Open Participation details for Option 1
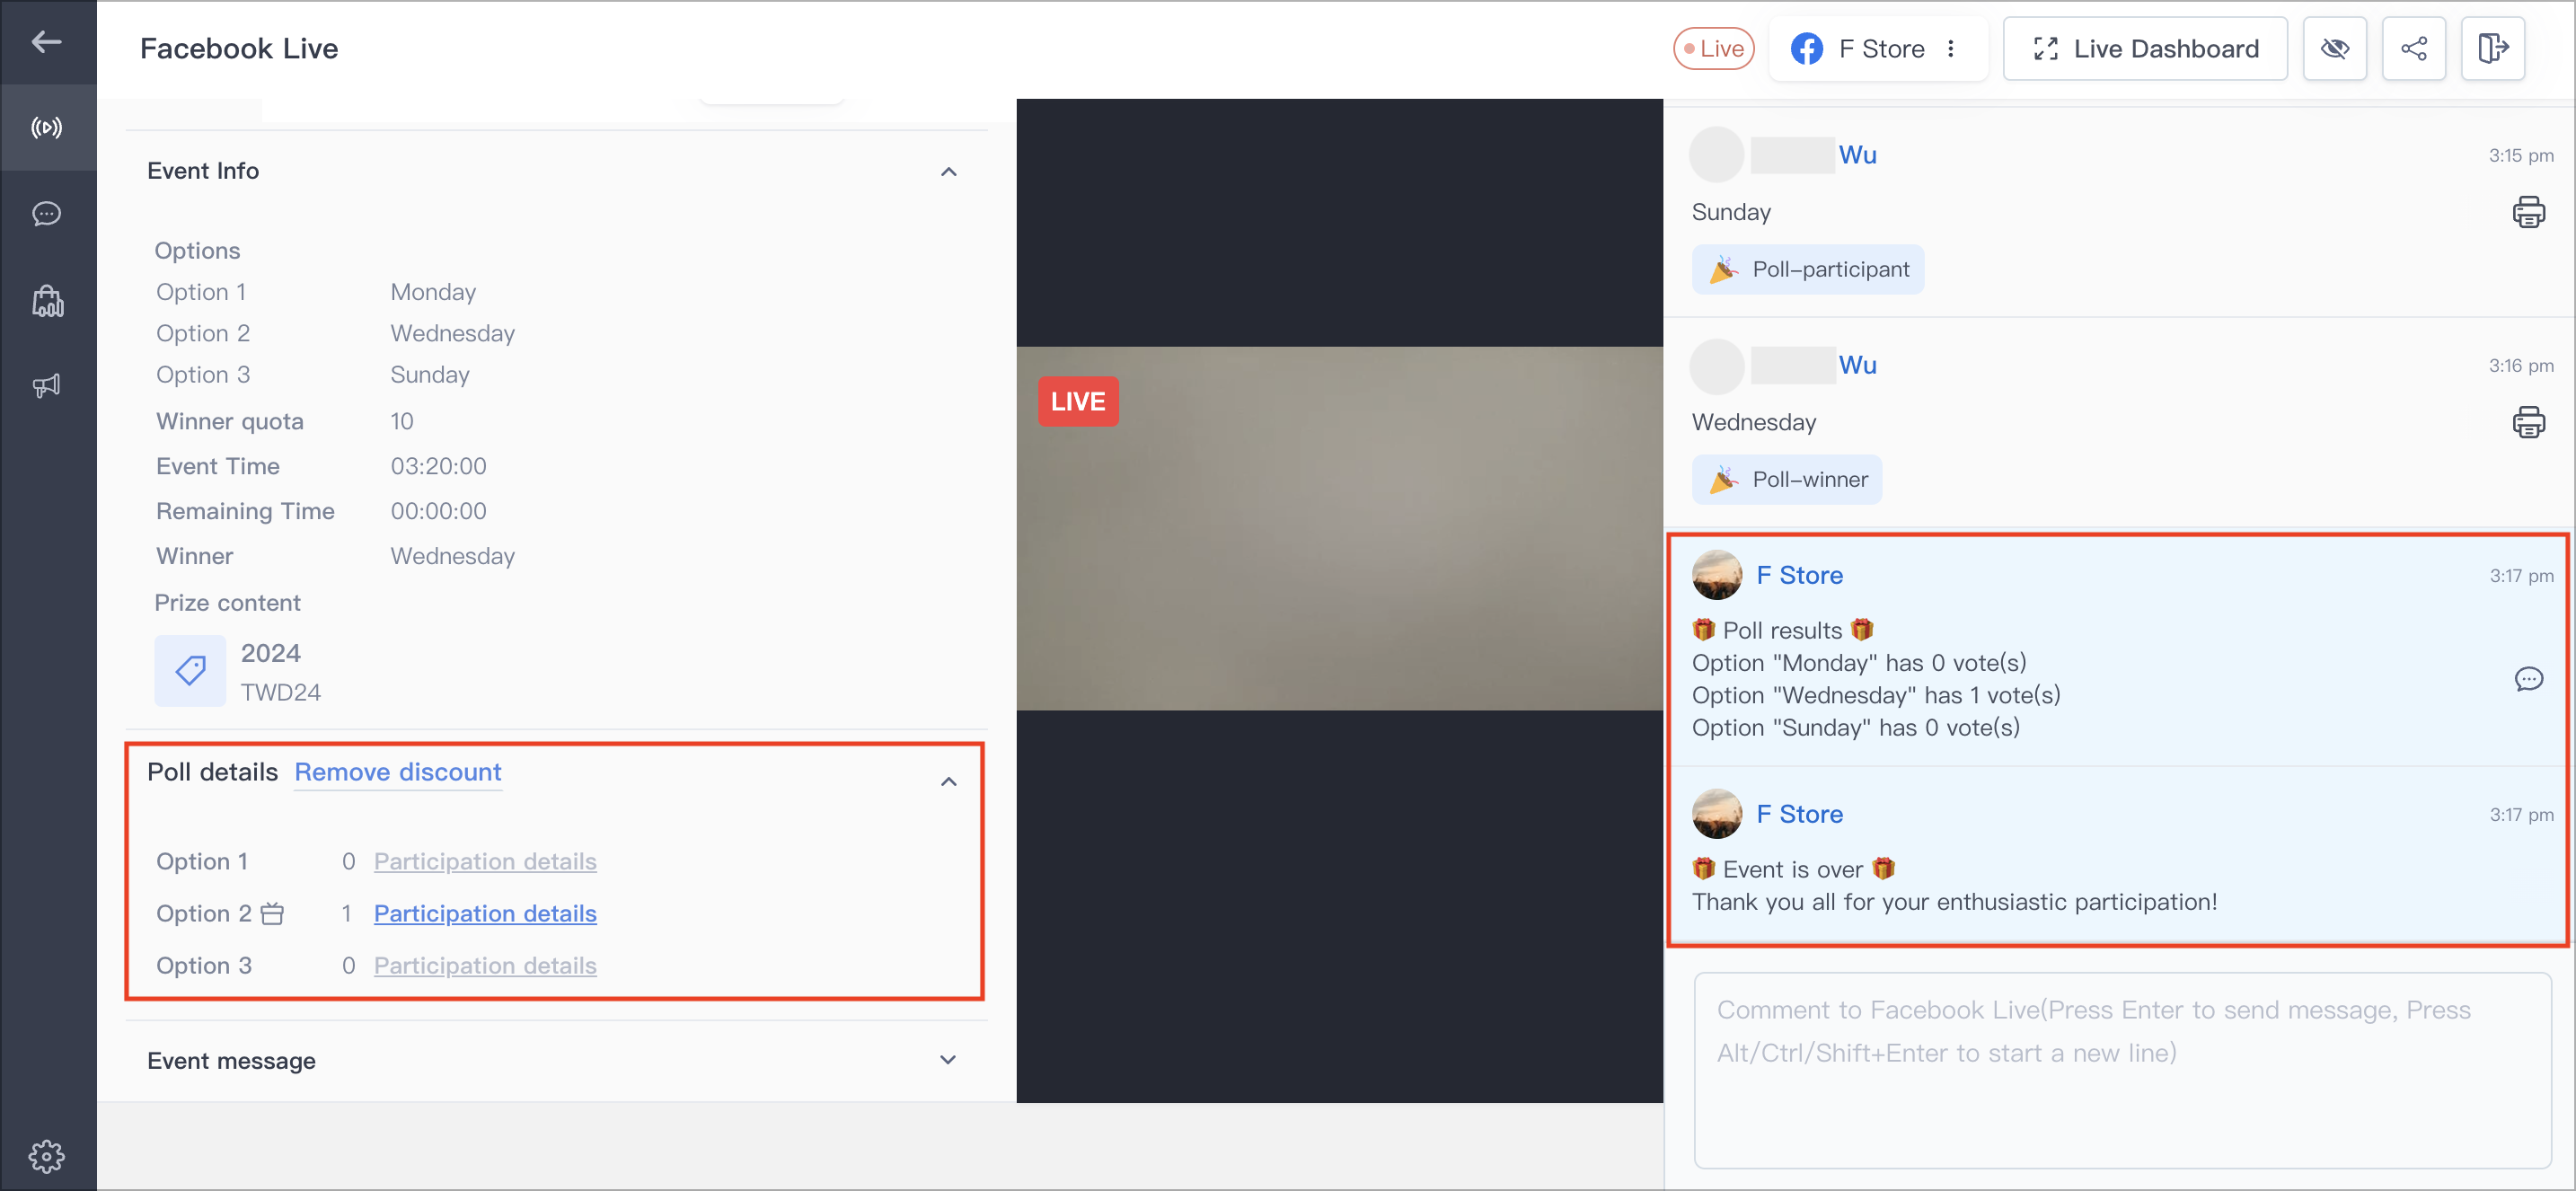Image resolution: width=2576 pixels, height=1191 pixels. pyautogui.click(x=485, y=861)
